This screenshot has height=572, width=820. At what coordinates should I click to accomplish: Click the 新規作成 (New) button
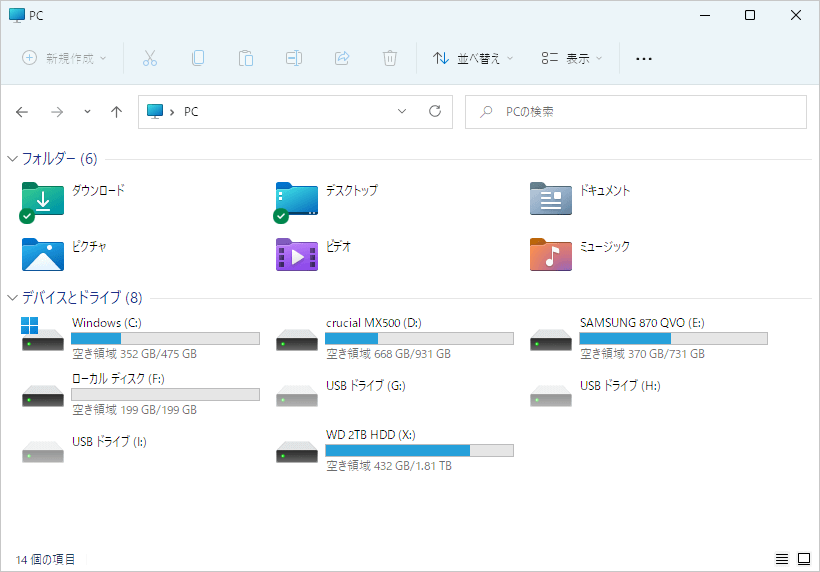point(64,58)
